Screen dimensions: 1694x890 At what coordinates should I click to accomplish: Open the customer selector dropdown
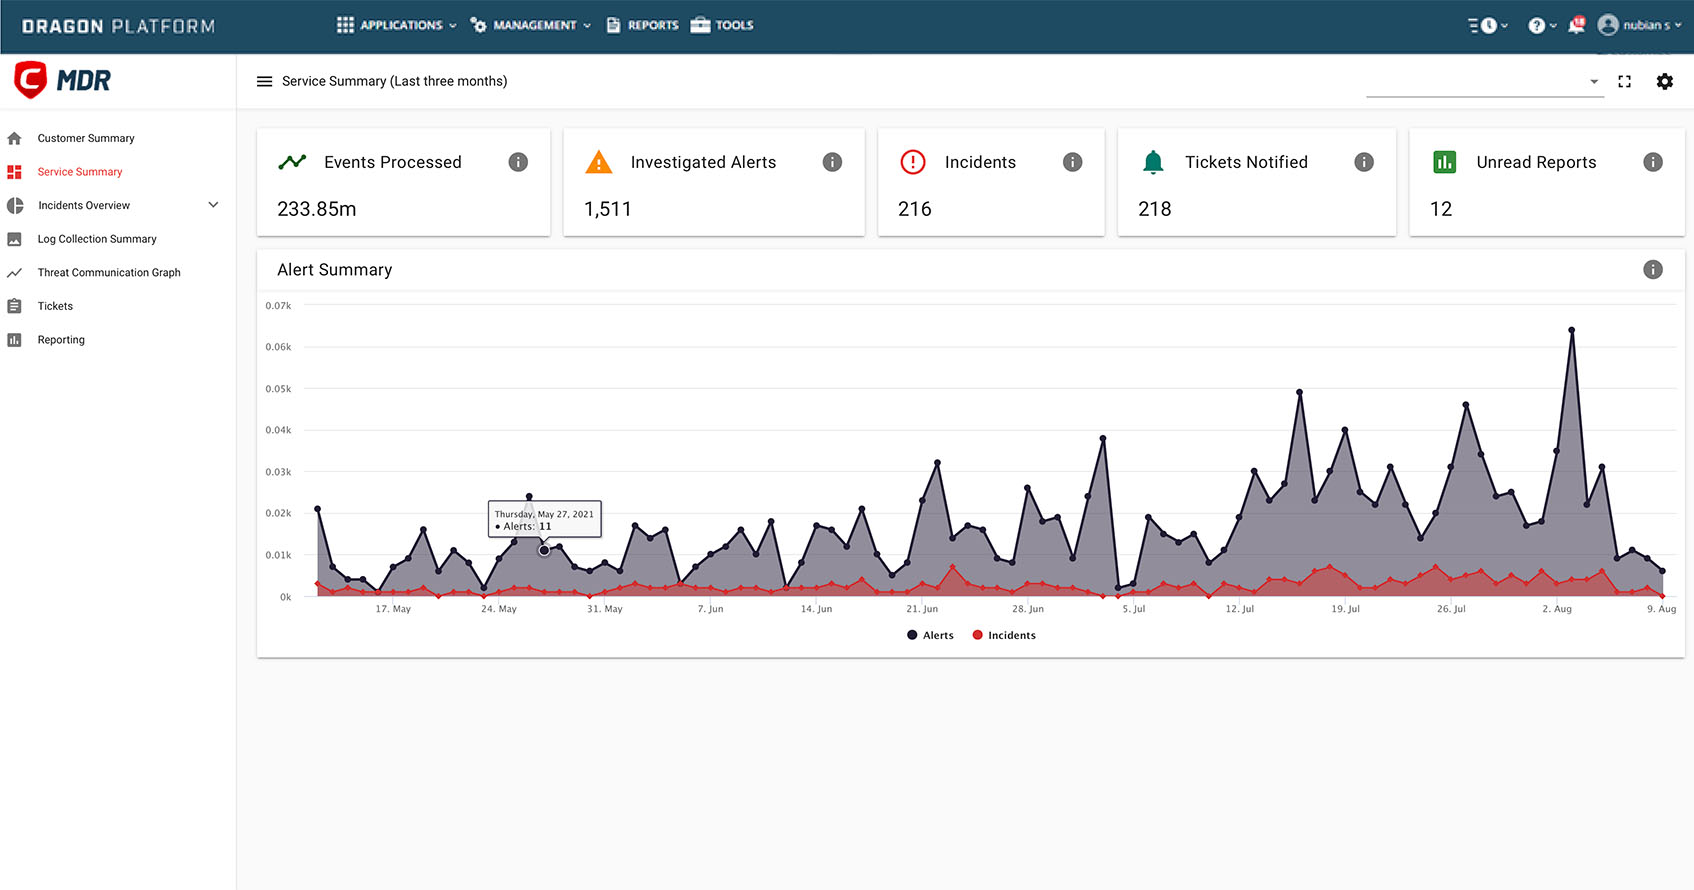pyautogui.click(x=1484, y=82)
